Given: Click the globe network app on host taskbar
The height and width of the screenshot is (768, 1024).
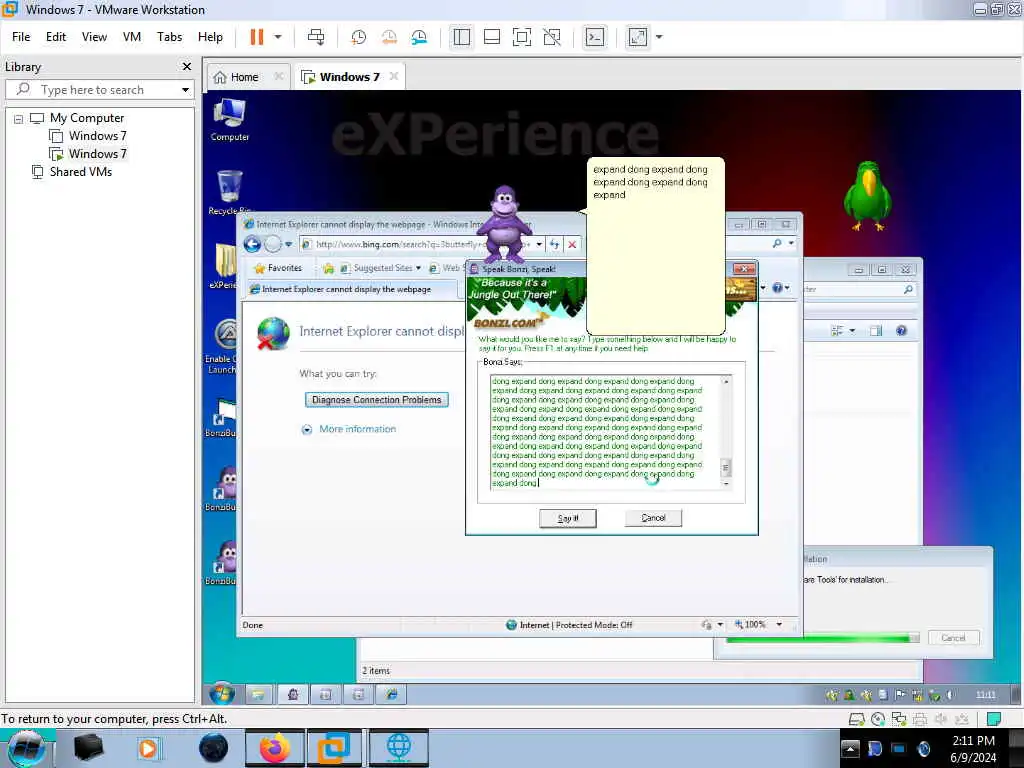Looking at the screenshot, I should [399, 748].
